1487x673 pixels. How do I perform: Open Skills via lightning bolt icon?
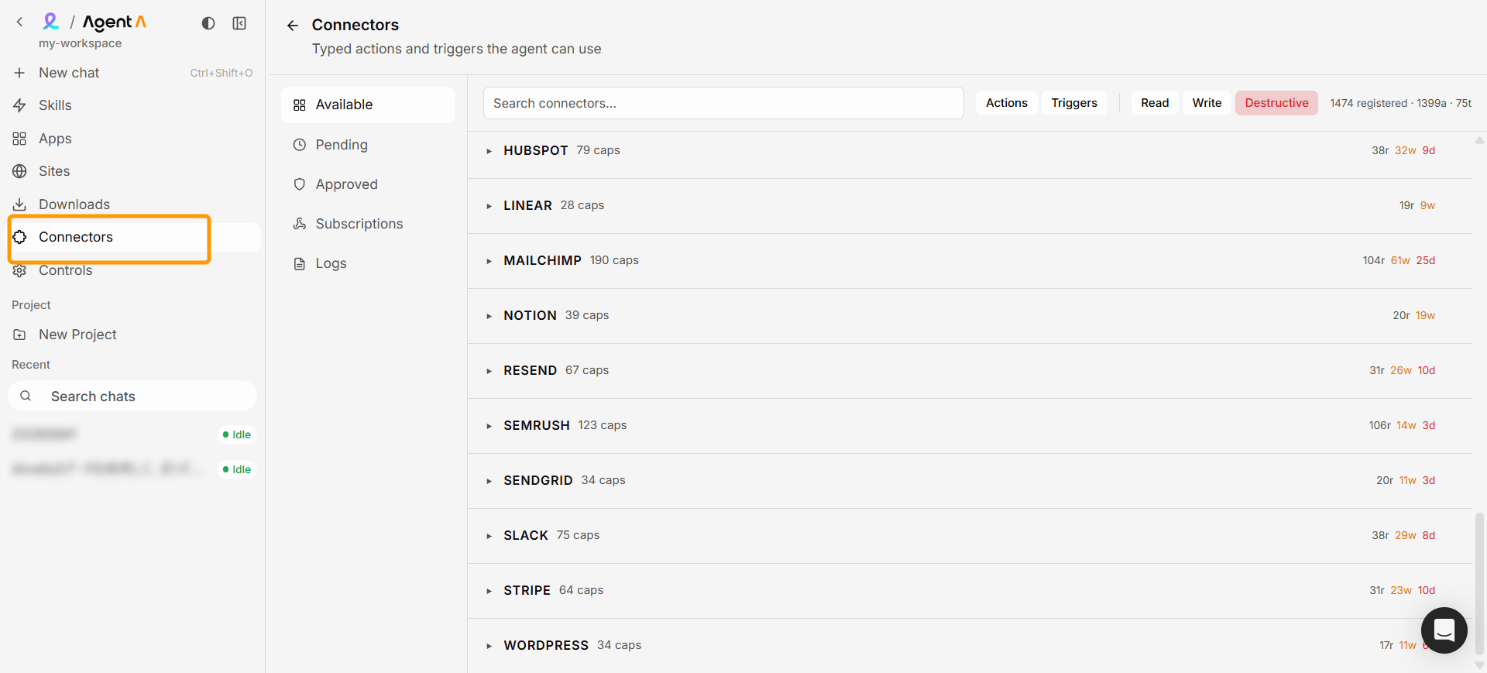coord(19,105)
